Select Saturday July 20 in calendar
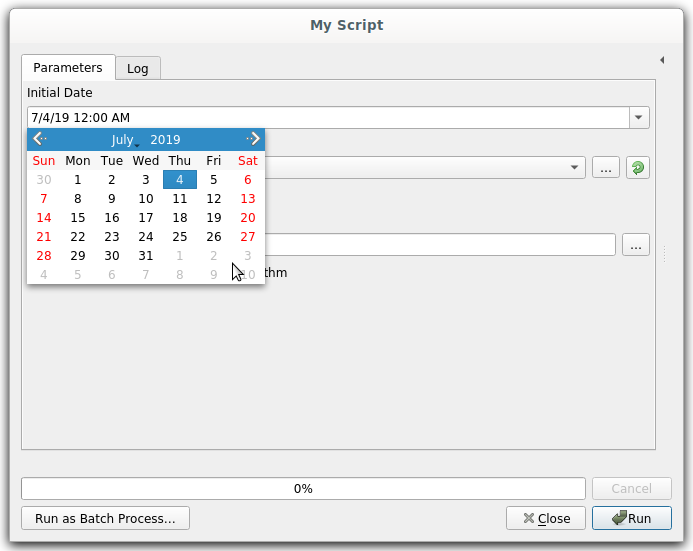This screenshot has width=693, height=551. [248, 217]
